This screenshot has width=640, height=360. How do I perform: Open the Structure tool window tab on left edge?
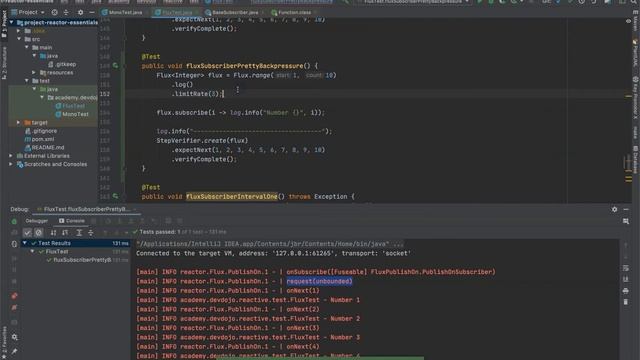tap(4, 63)
